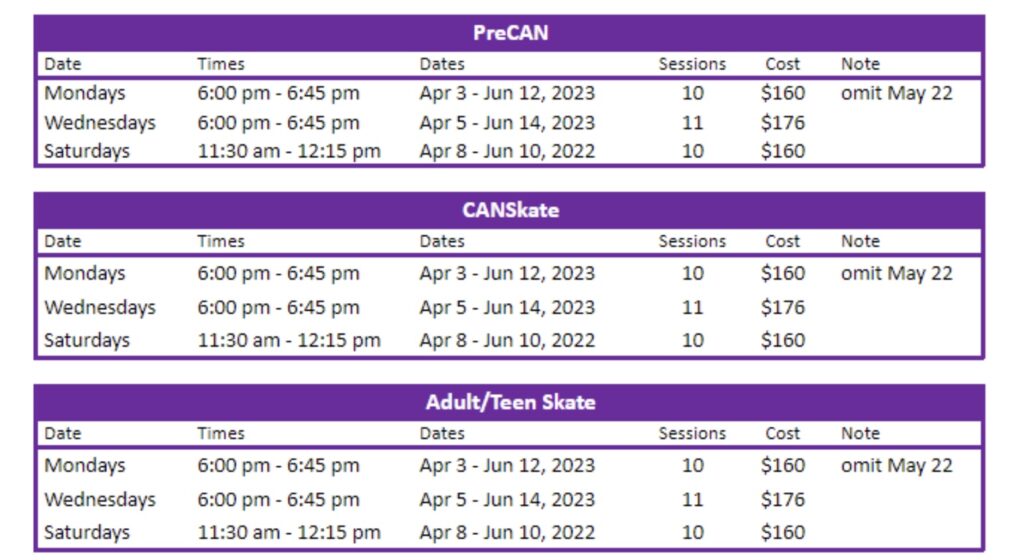Select Saturdays row in PreCAN table
The width and height of the screenshot is (1024, 560).
click(x=510, y=151)
